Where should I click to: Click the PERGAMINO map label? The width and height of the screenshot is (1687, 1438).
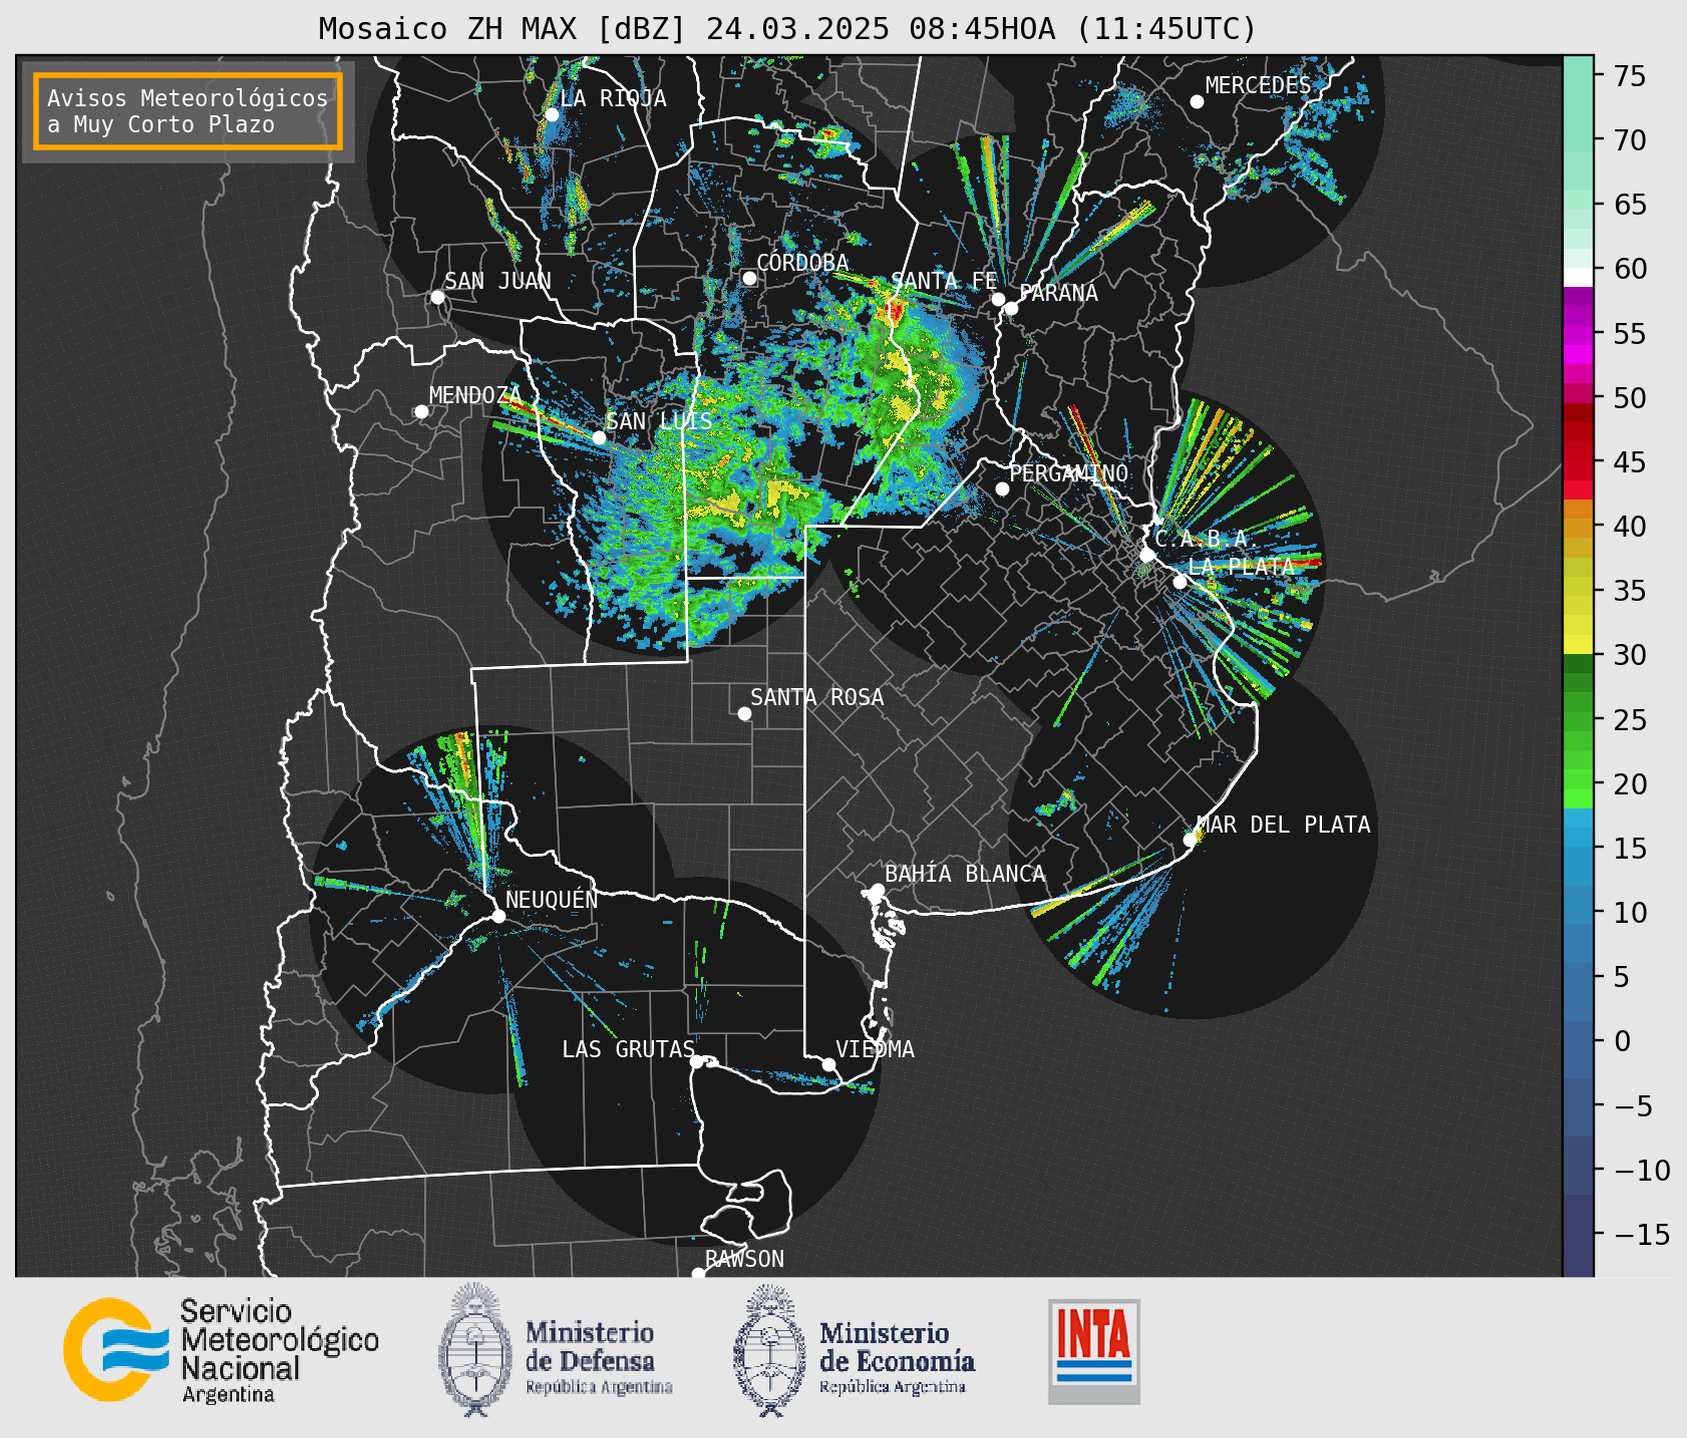pos(1068,473)
